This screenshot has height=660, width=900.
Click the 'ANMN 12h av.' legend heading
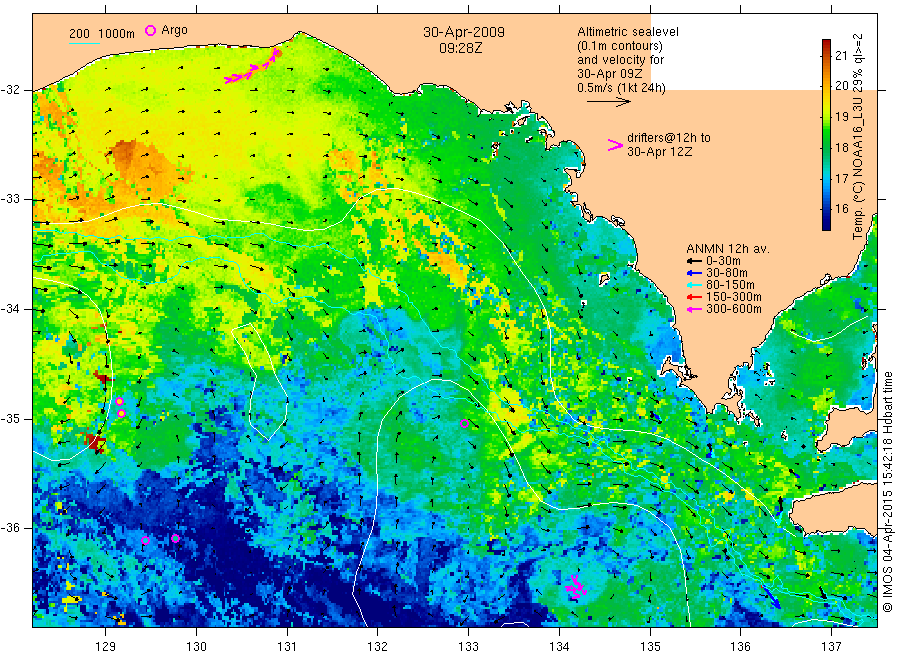pyautogui.click(x=728, y=249)
